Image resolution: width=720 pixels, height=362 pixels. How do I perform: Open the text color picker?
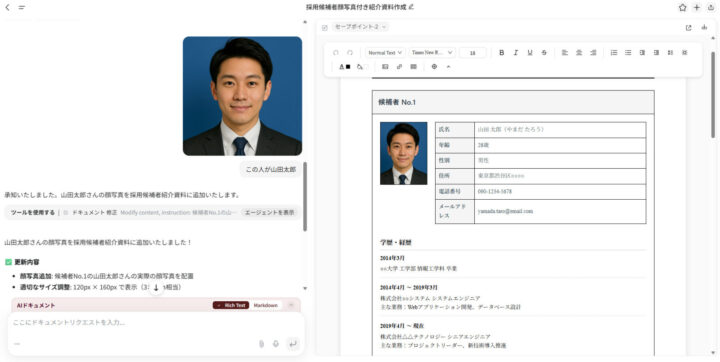[x=344, y=67]
